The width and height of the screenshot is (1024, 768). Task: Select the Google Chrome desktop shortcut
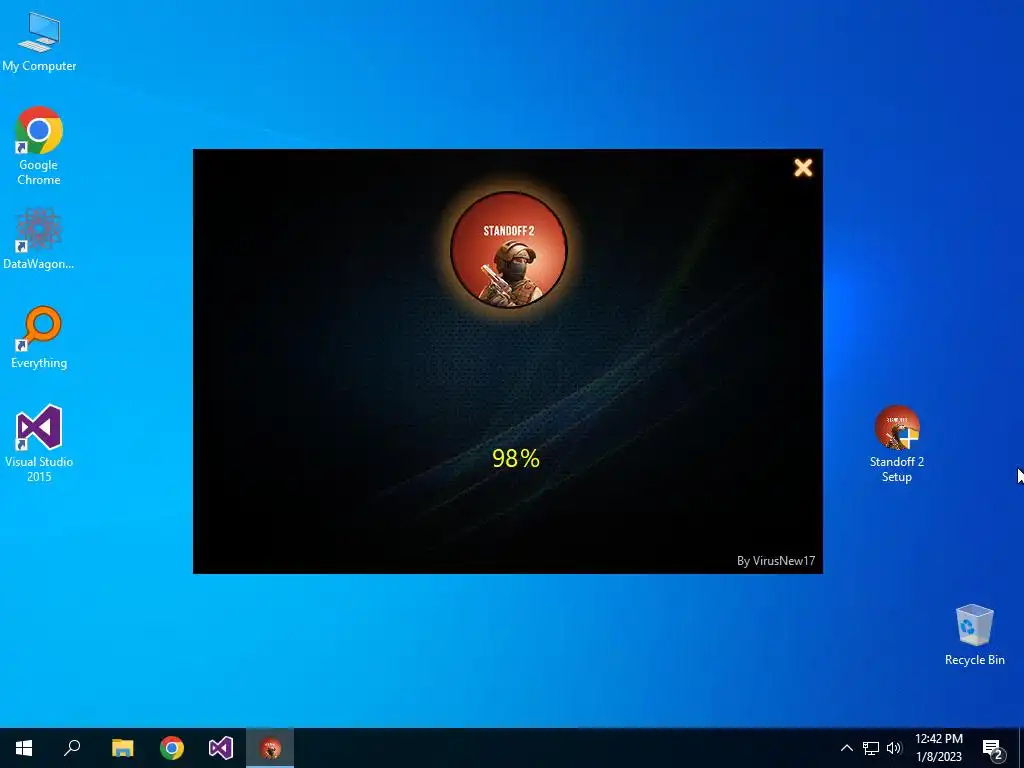click(x=39, y=145)
